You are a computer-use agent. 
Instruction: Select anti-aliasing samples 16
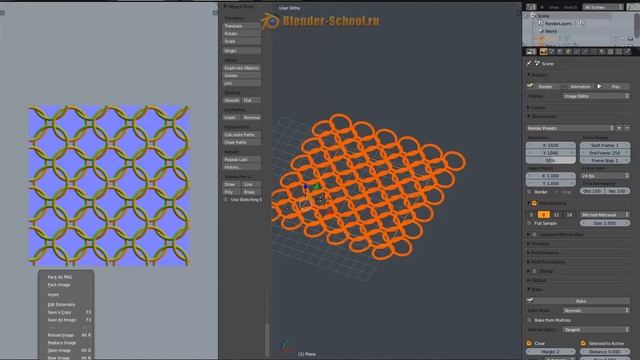pyautogui.click(x=569, y=214)
